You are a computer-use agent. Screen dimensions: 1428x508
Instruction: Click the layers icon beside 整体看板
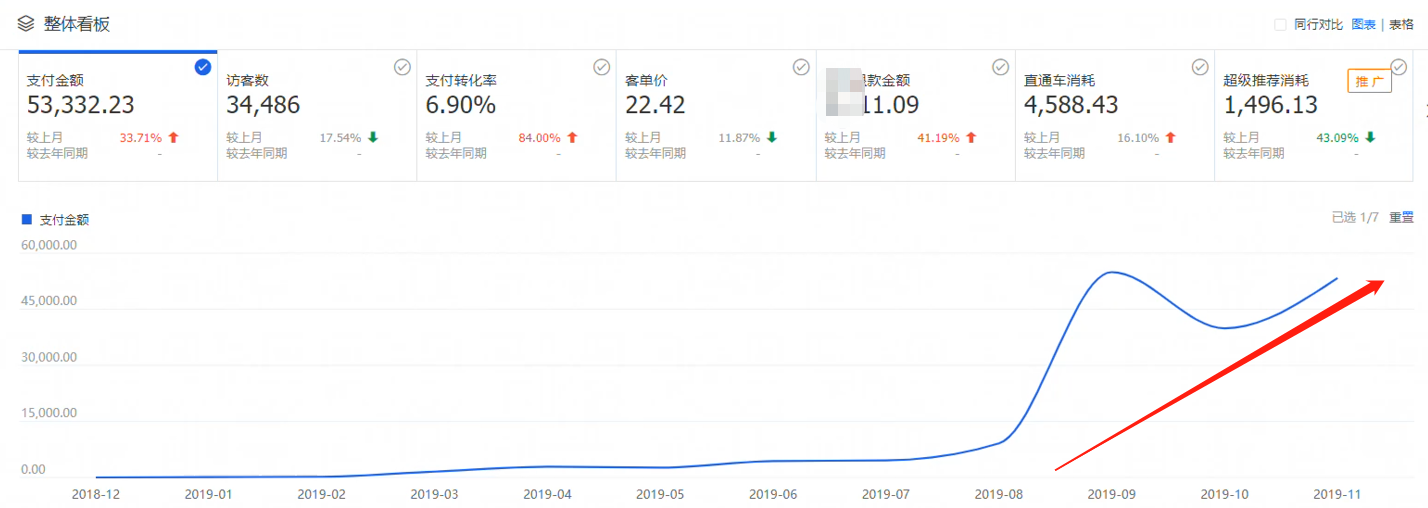click(25, 24)
